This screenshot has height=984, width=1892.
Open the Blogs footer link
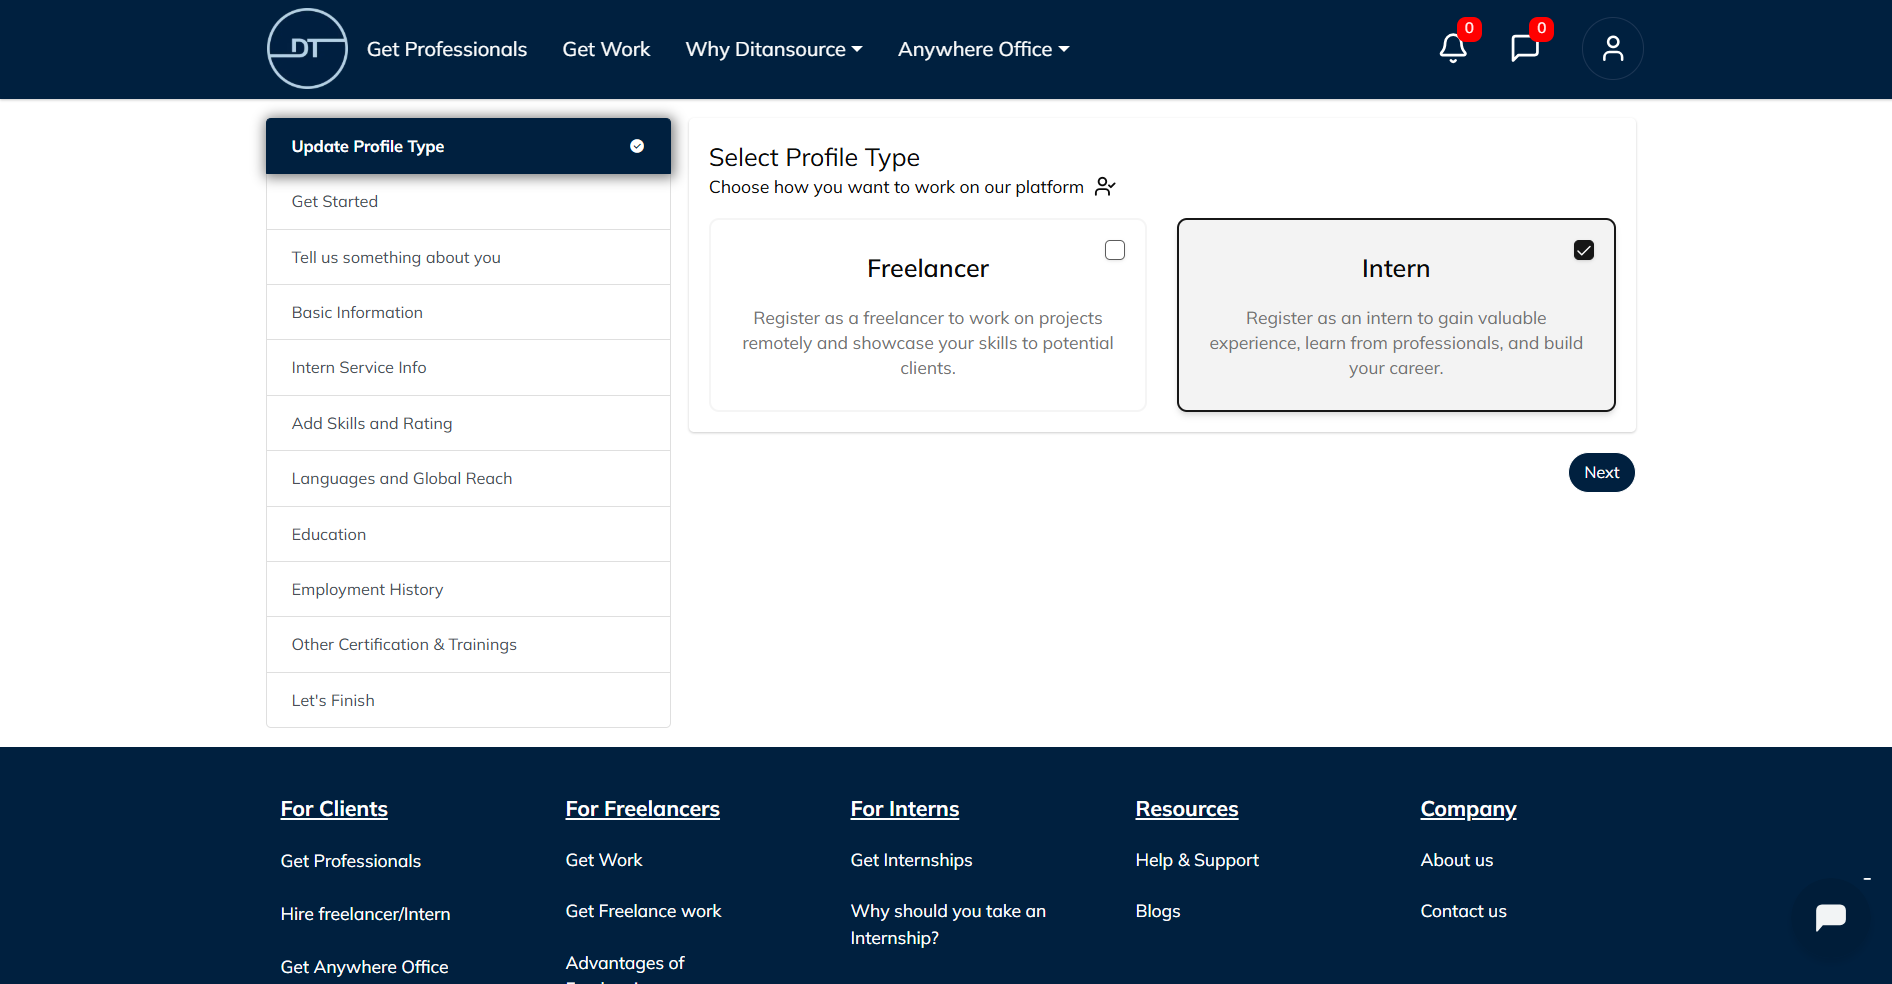1158,911
